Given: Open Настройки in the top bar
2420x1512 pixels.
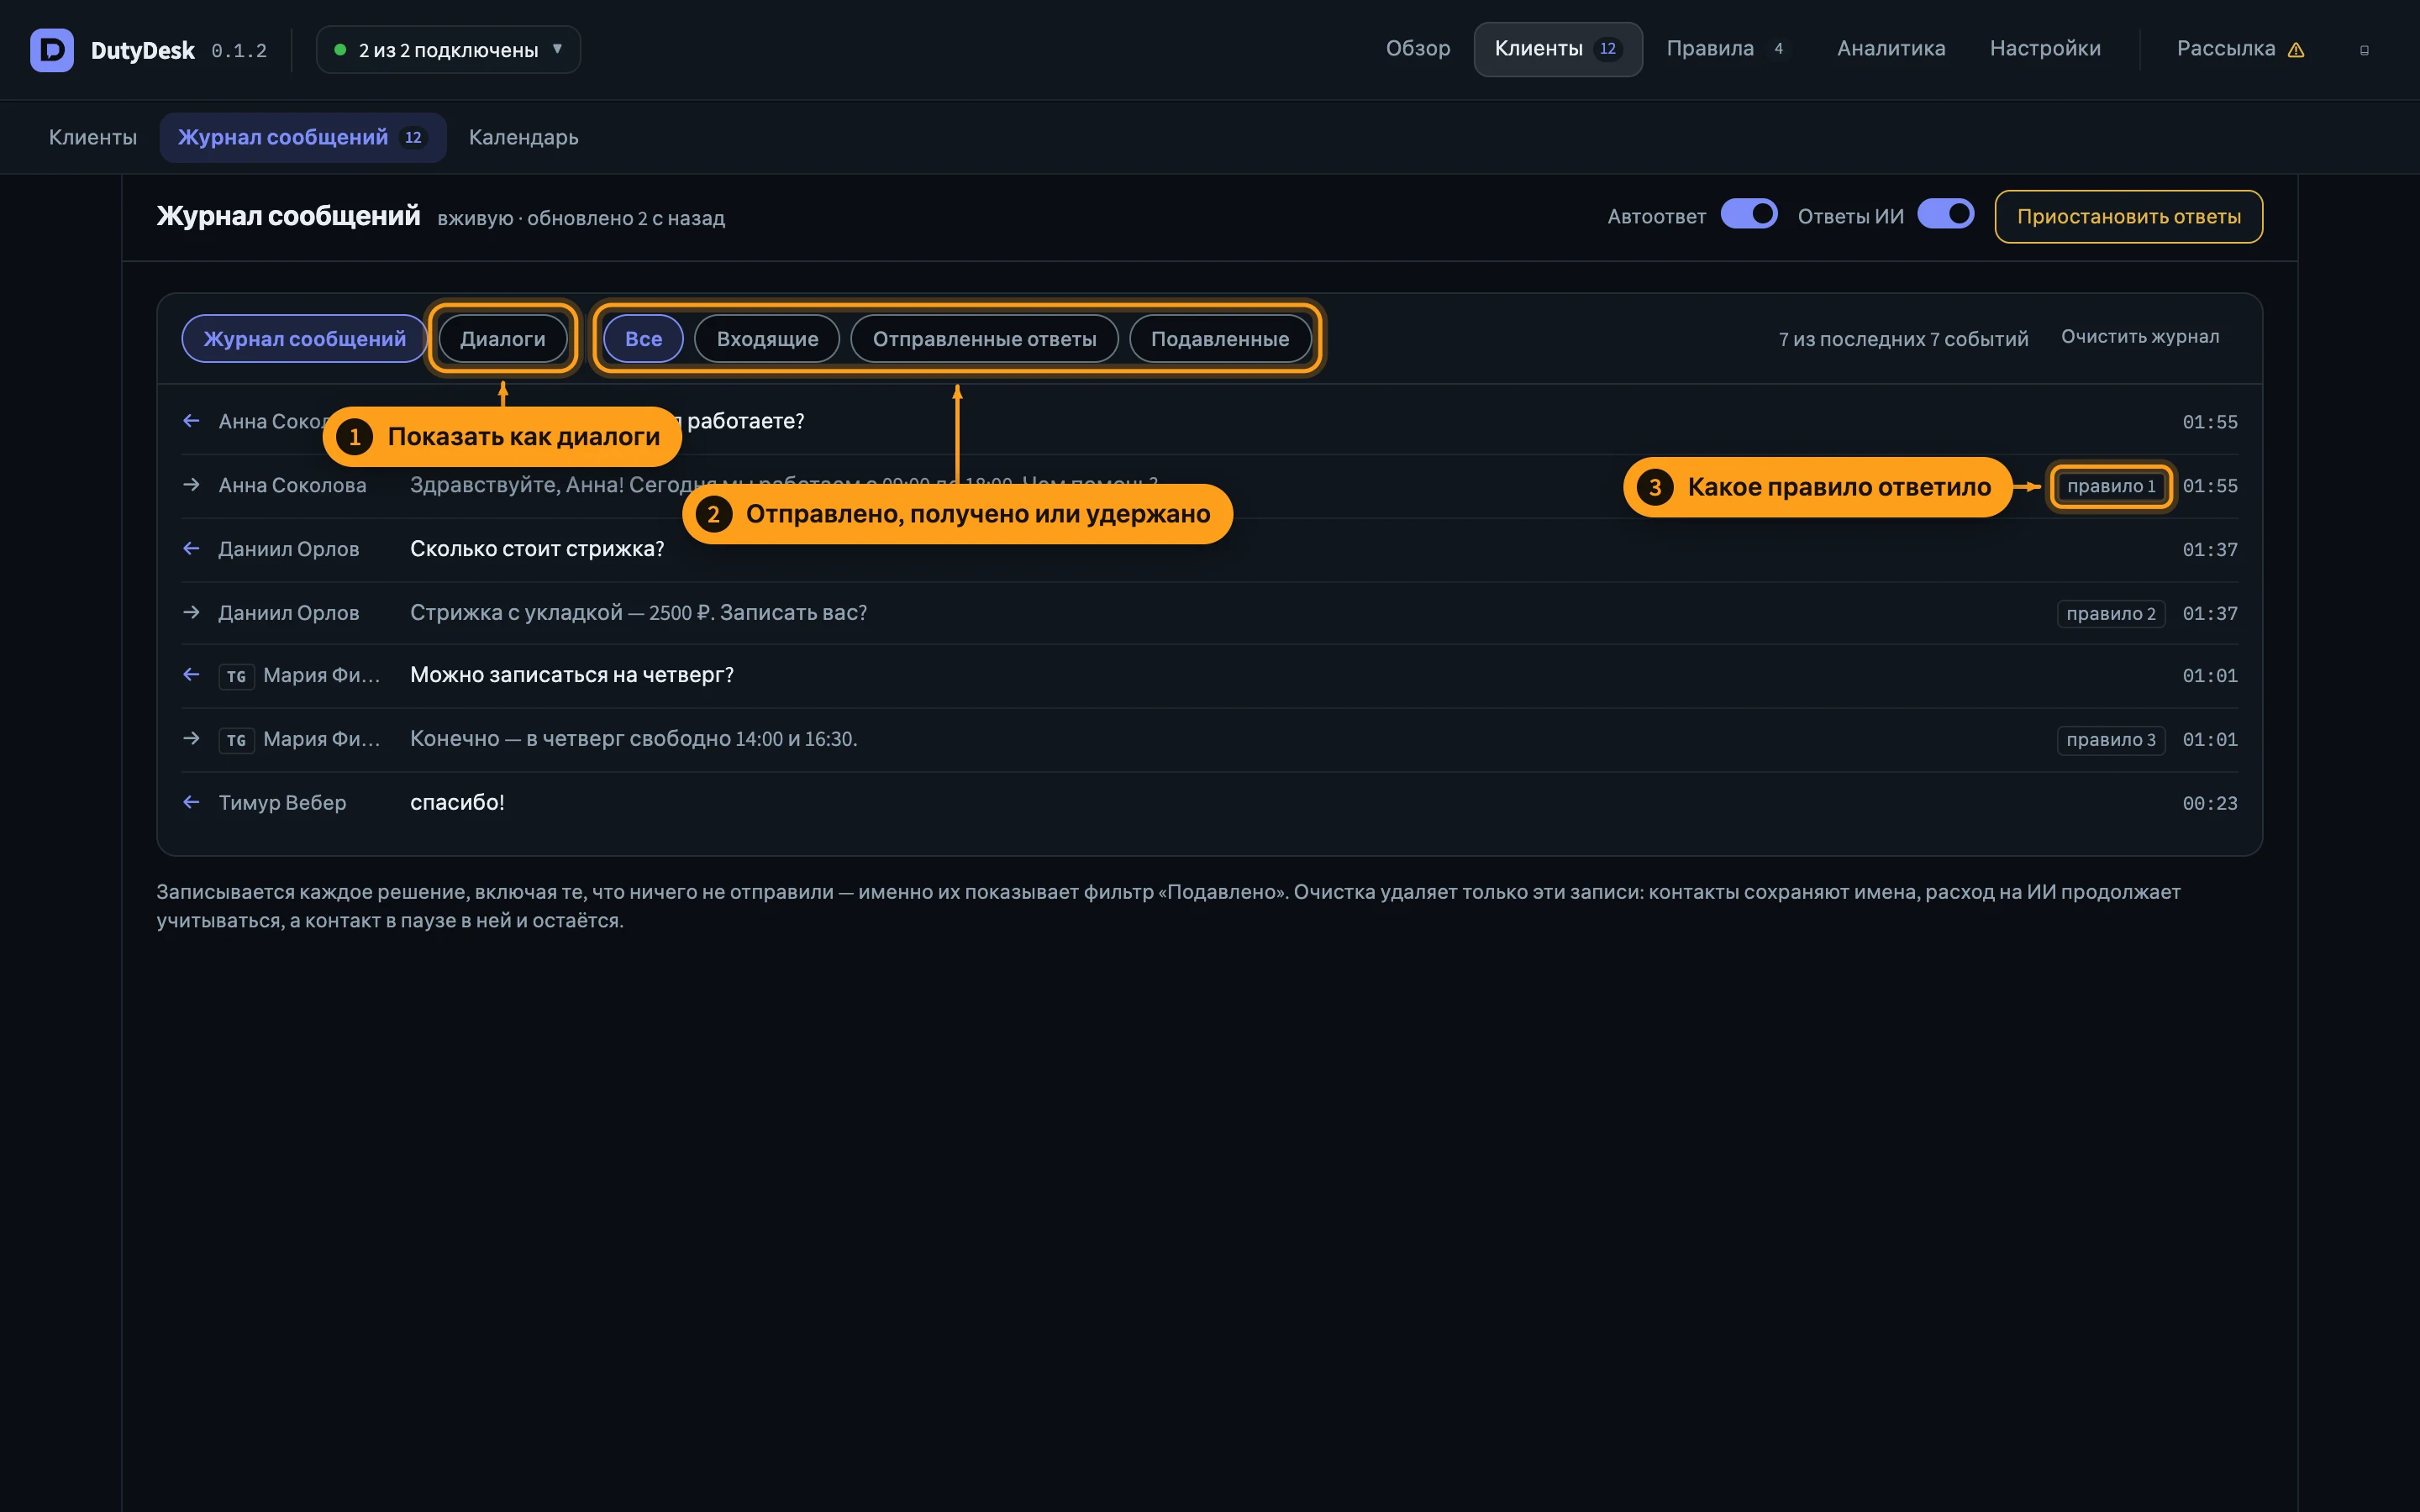Looking at the screenshot, I should point(2044,49).
